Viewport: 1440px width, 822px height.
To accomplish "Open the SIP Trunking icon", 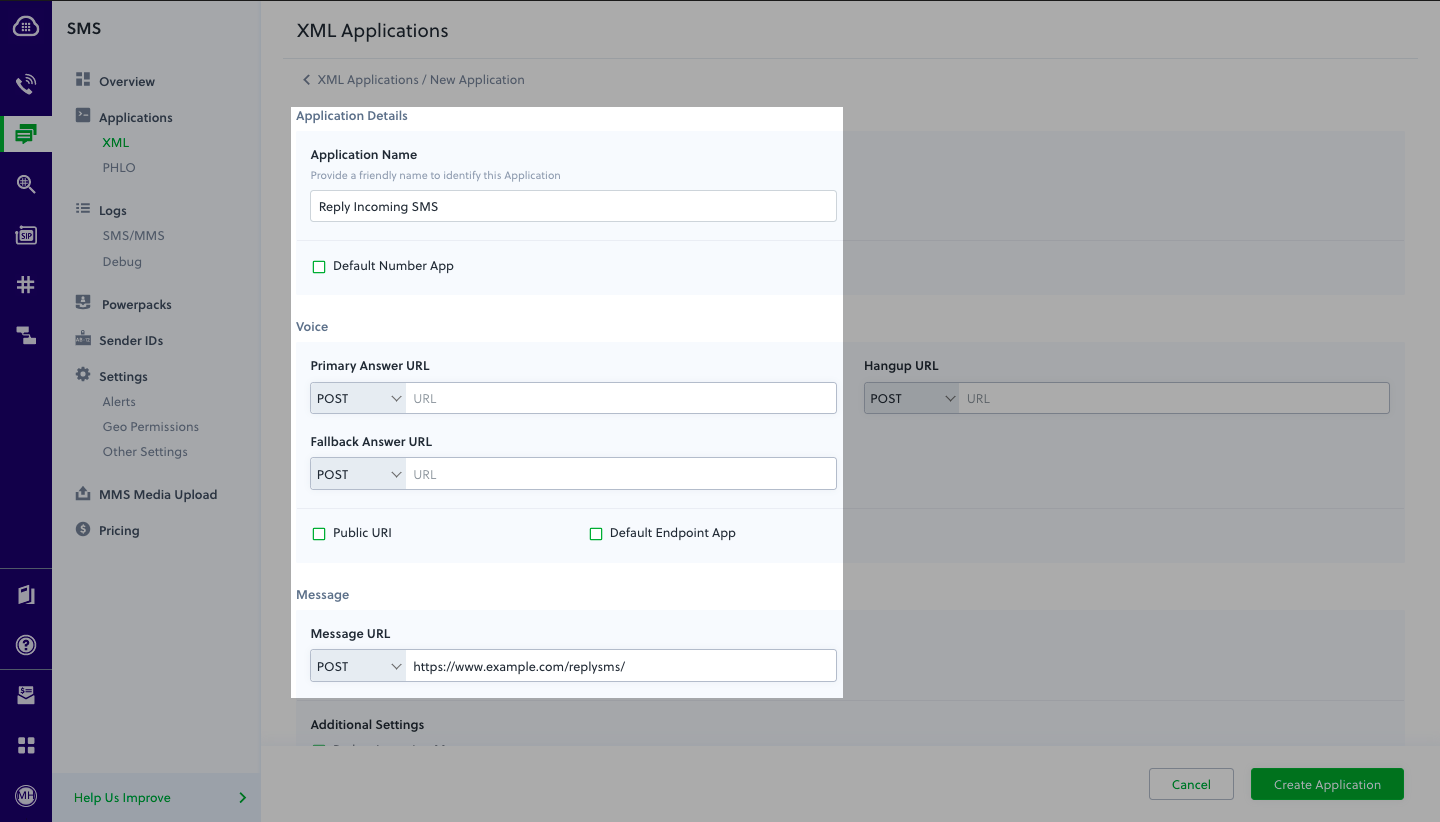I will tap(25, 235).
